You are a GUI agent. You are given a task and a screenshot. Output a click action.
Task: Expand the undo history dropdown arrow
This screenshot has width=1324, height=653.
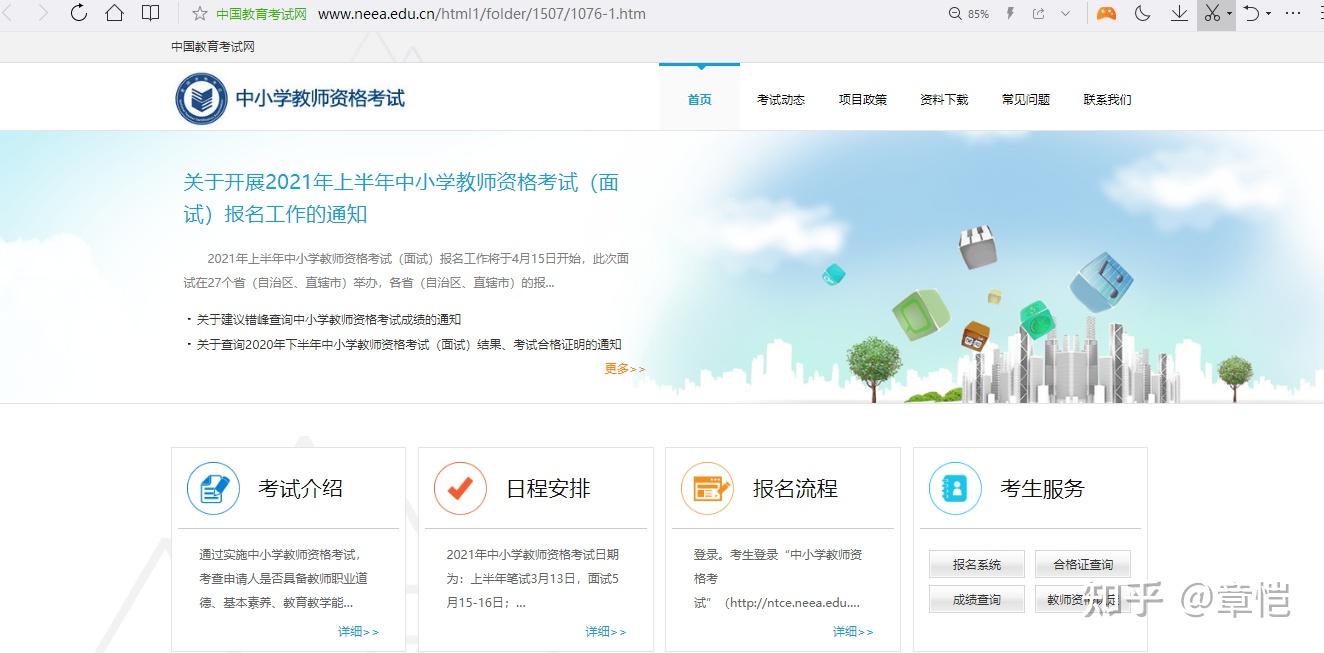[x=1268, y=14]
